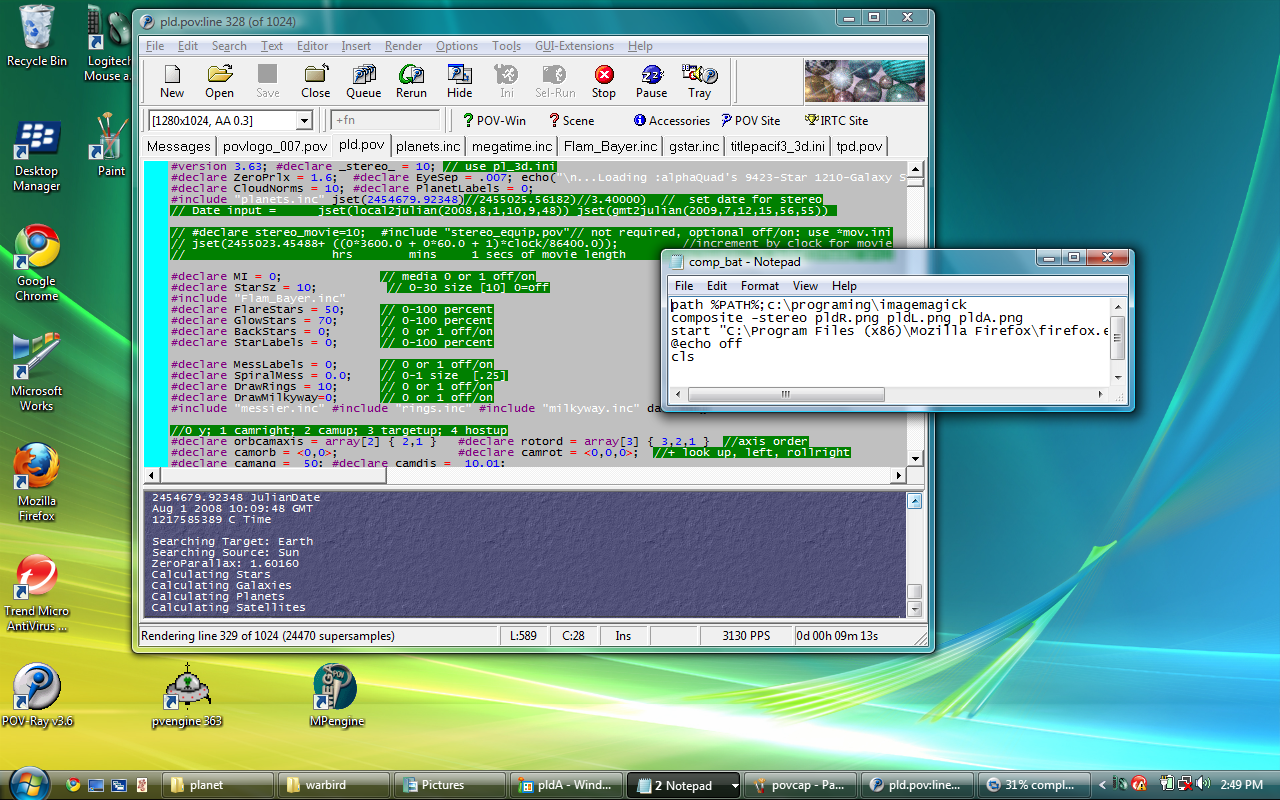The height and width of the screenshot is (800, 1280).
Task: Open the Format menu in Notepad
Action: 759,286
